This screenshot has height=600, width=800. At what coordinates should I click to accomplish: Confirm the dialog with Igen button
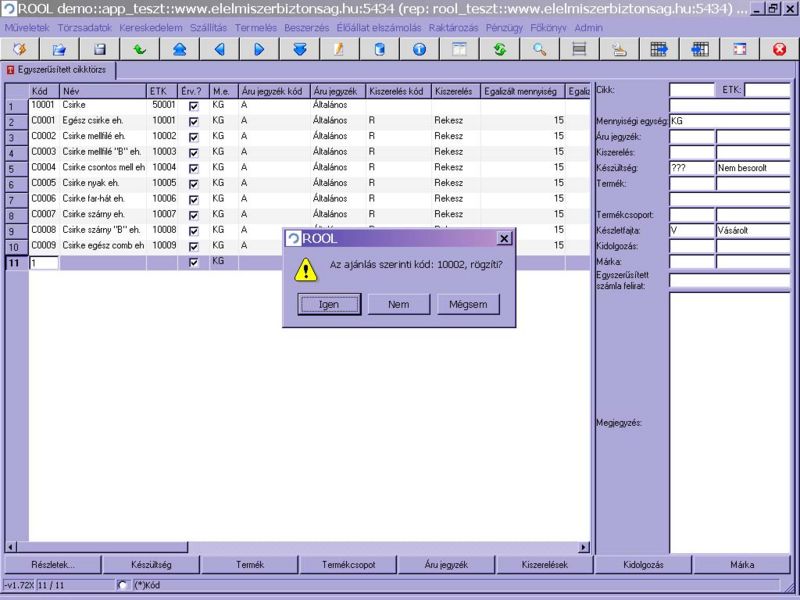[329, 304]
